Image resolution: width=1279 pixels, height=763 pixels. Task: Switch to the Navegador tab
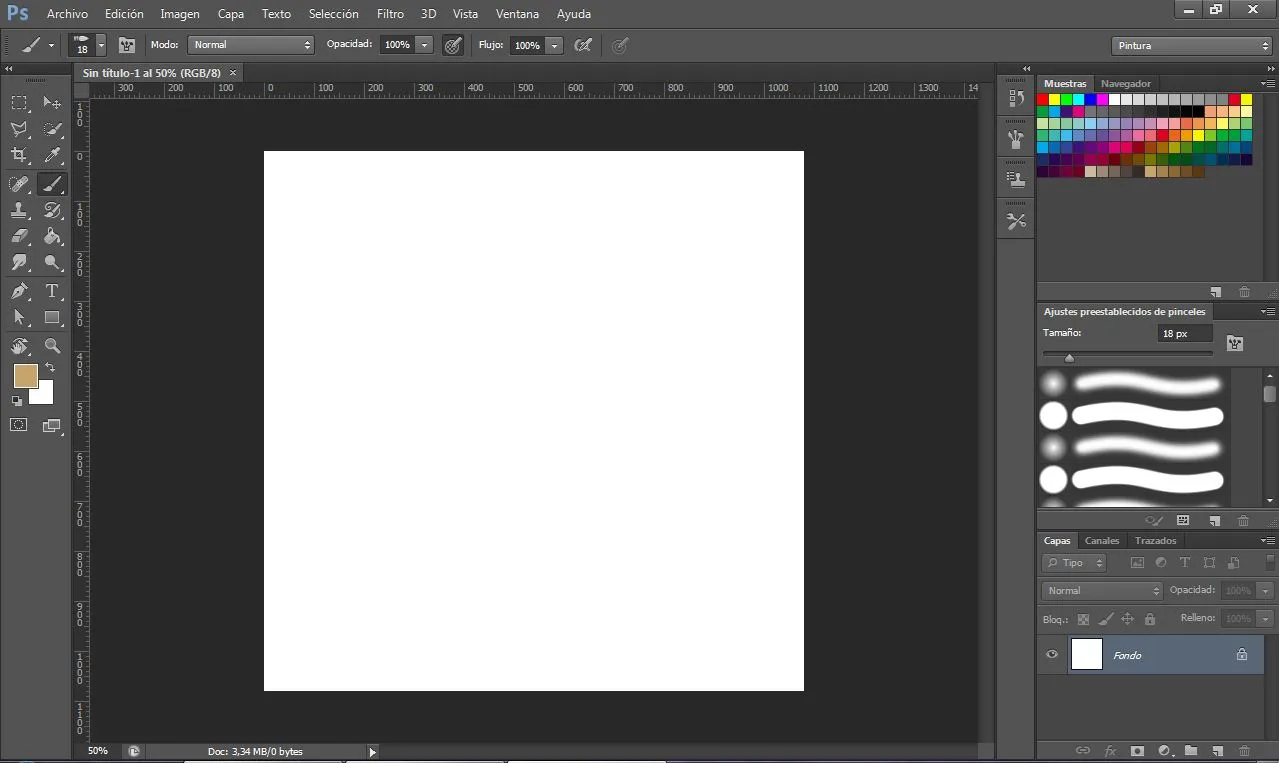pyautogui.click(x=1126, y=84)
